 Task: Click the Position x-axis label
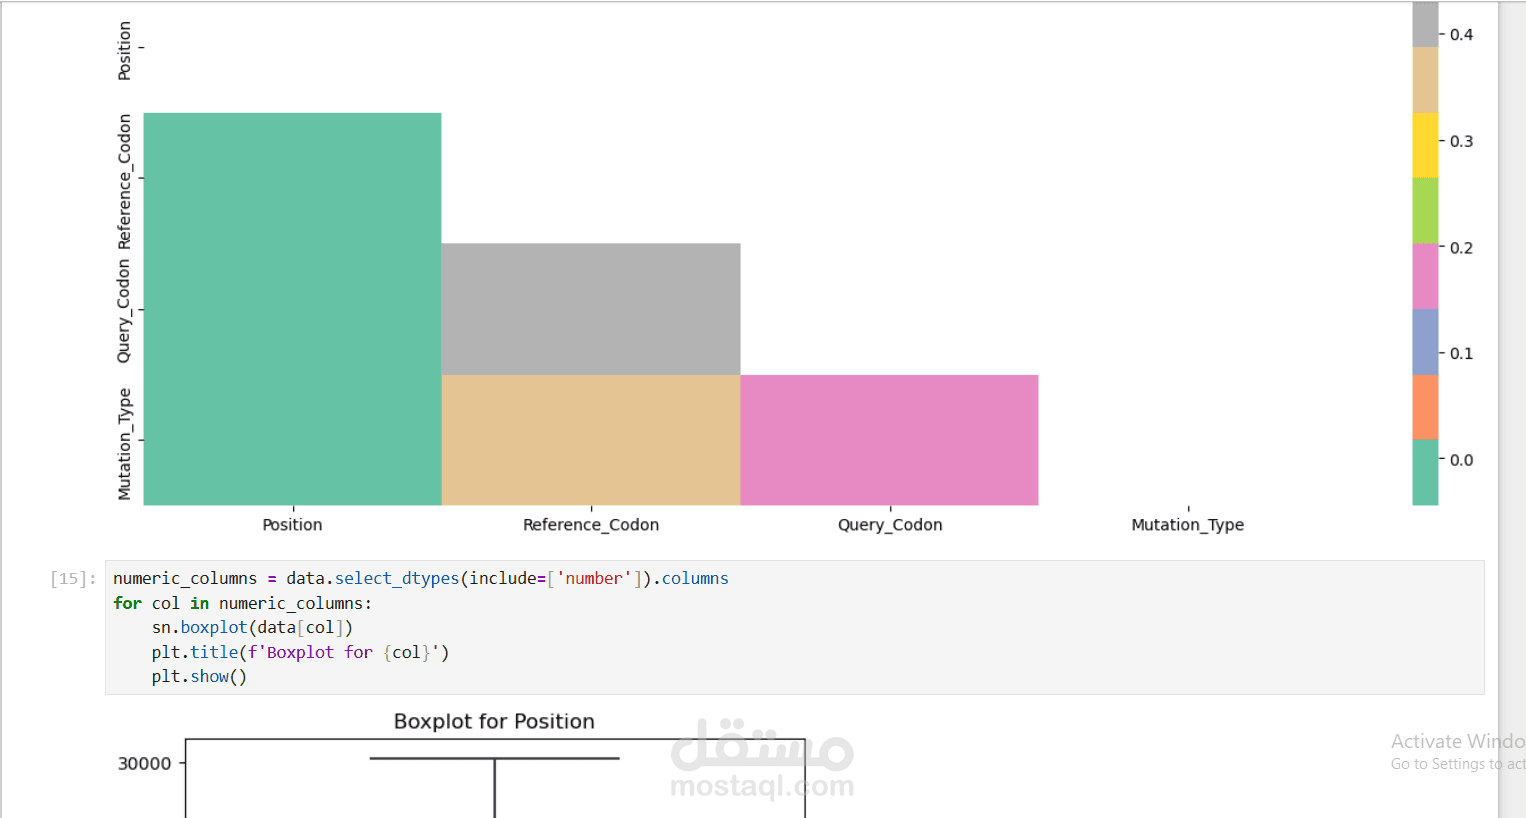click(x=292, y=525)
